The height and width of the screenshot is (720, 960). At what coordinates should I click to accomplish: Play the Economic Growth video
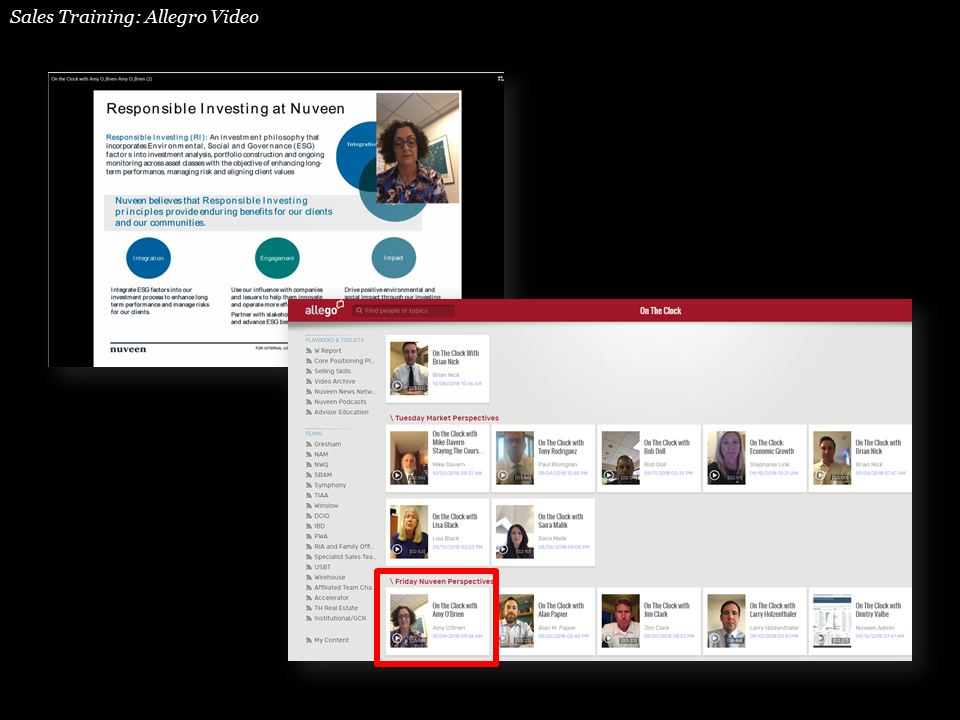(714, 475)
